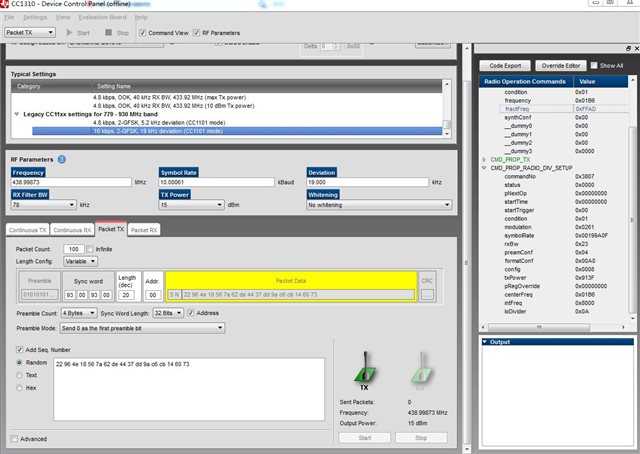Click the Code Export button
This screenshot has width=640, height=454.
point(505,65)
